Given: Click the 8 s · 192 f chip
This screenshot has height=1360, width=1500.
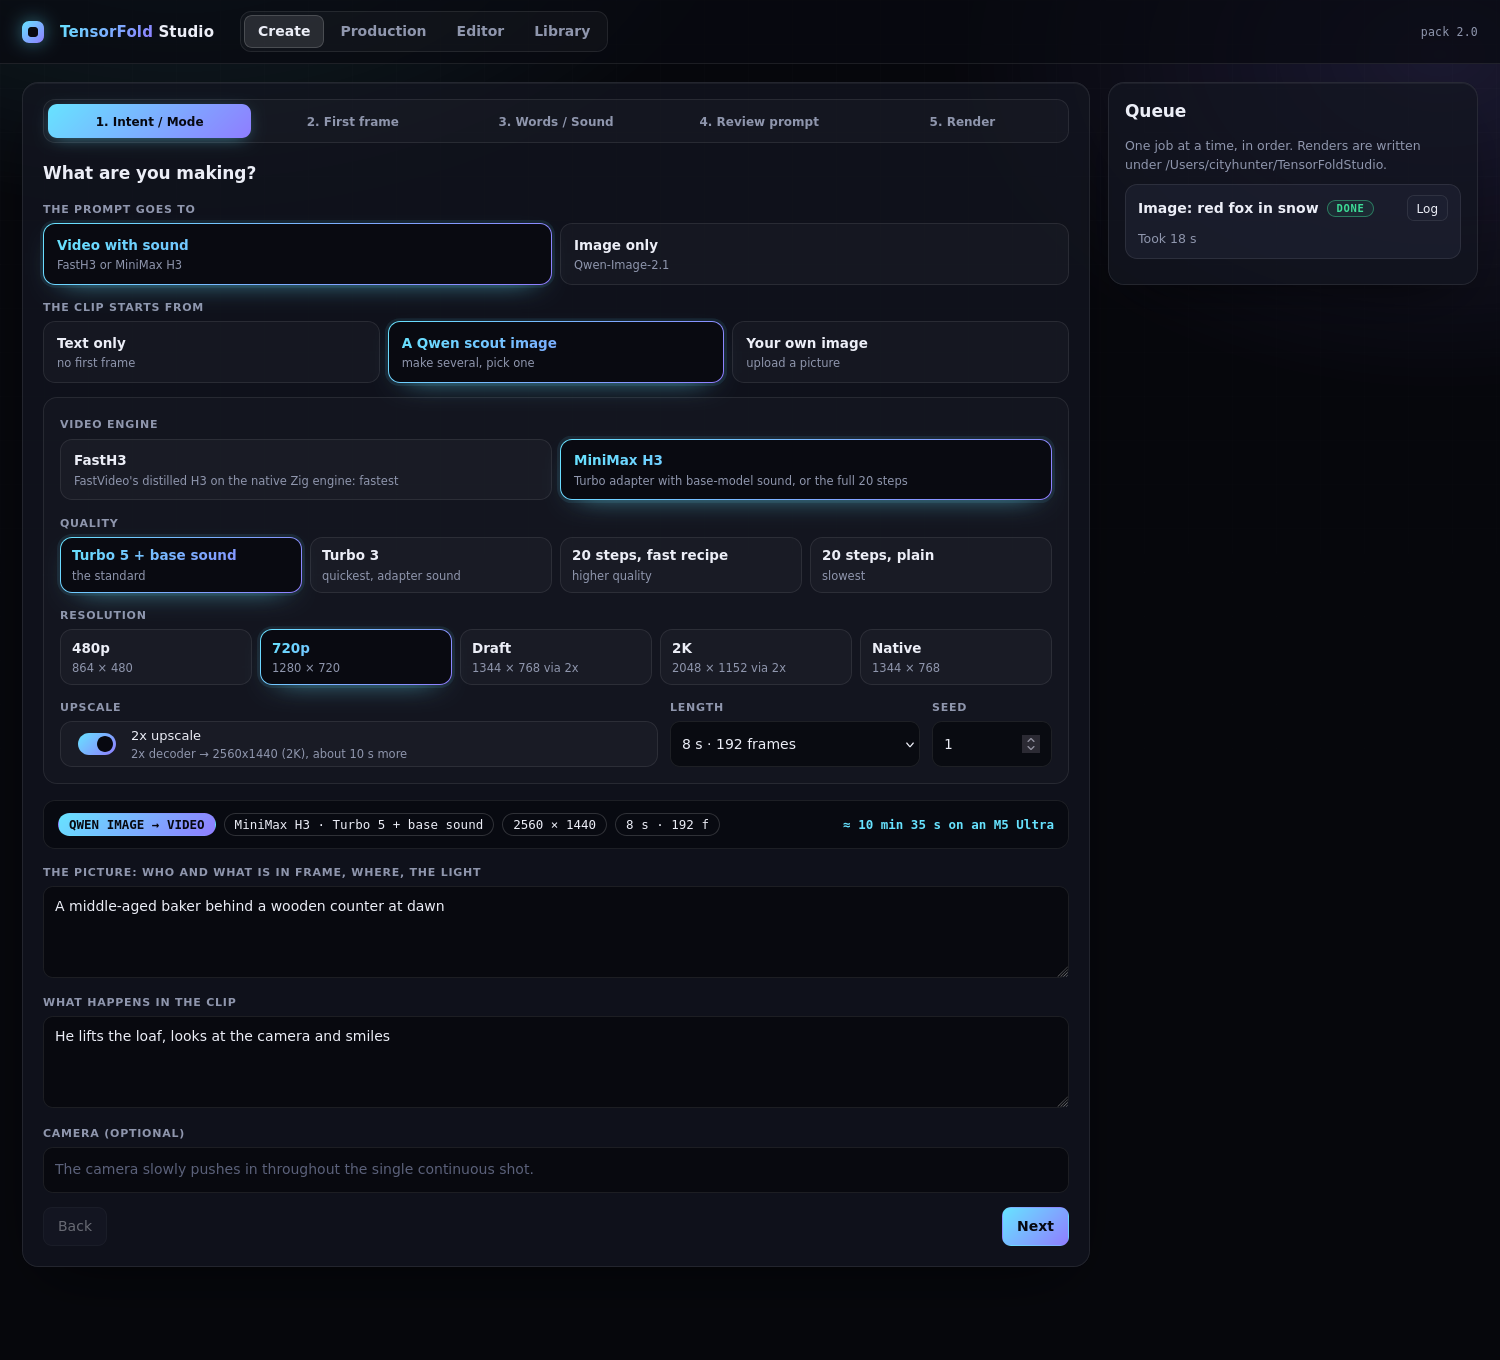Looking at the screenshot, I should 667,825.
